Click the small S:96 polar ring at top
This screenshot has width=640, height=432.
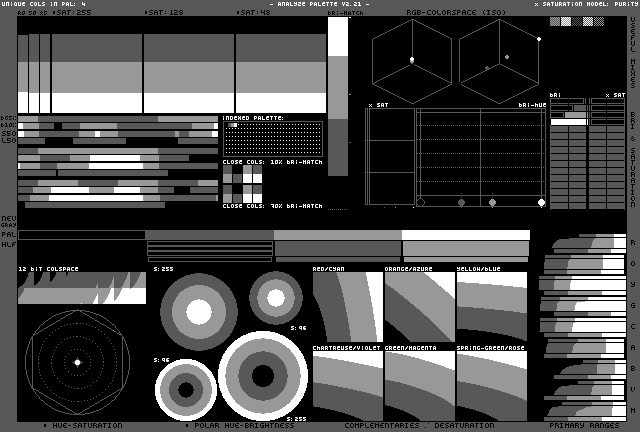point(276,295)
